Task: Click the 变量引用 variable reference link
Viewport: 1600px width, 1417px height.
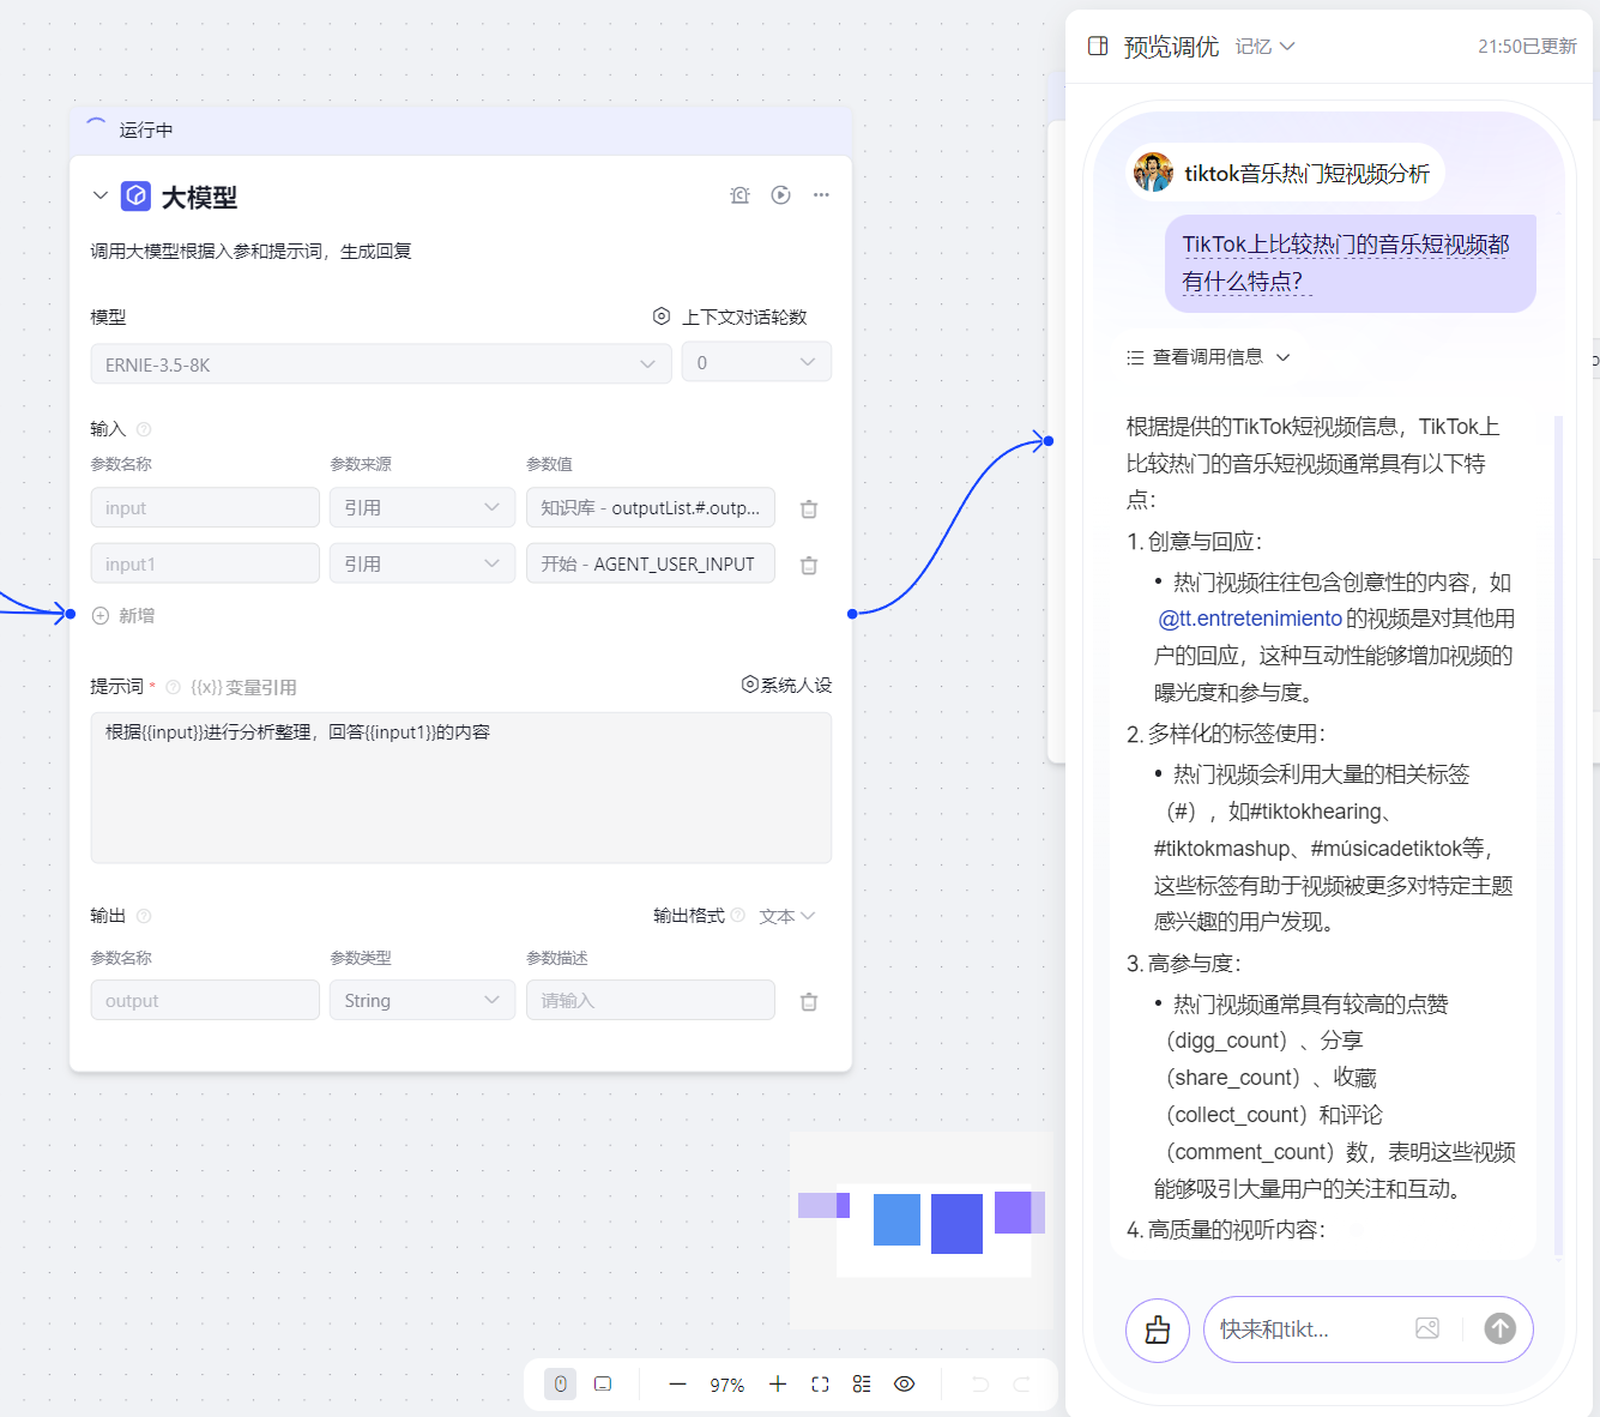Action: 243,687
